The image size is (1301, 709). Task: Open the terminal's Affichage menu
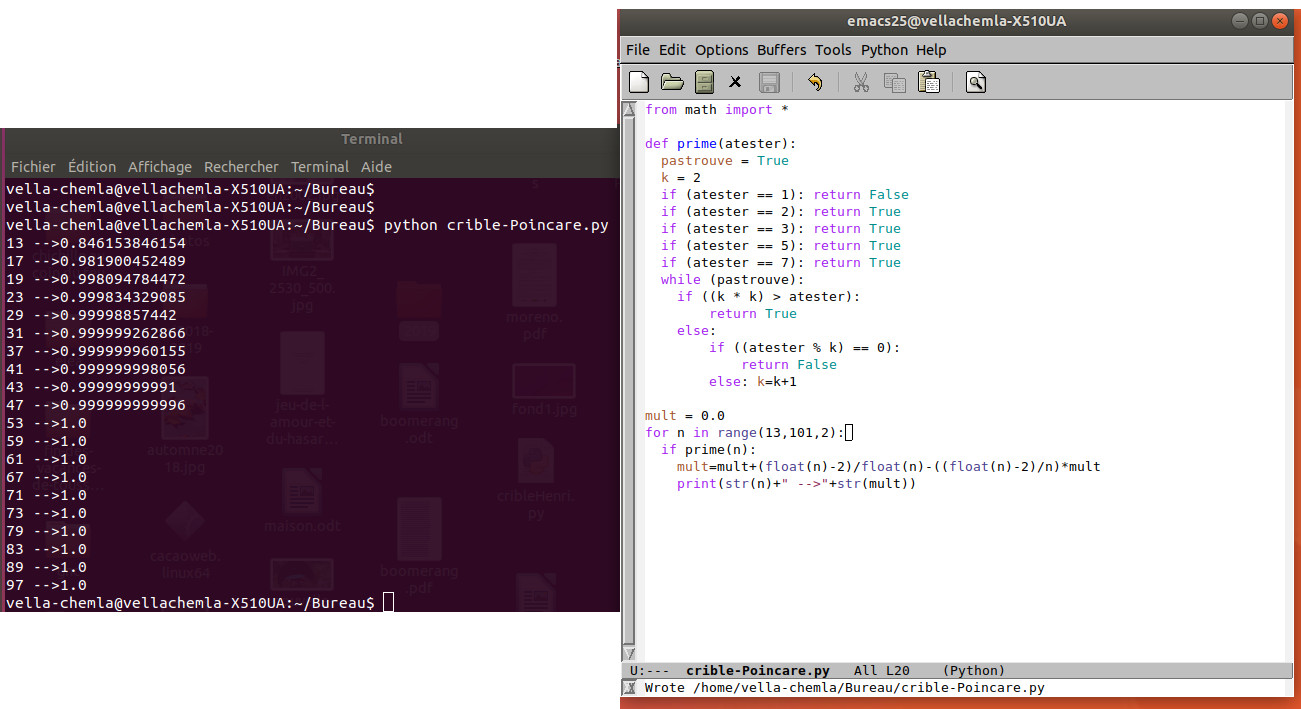[x=159, y=167]
